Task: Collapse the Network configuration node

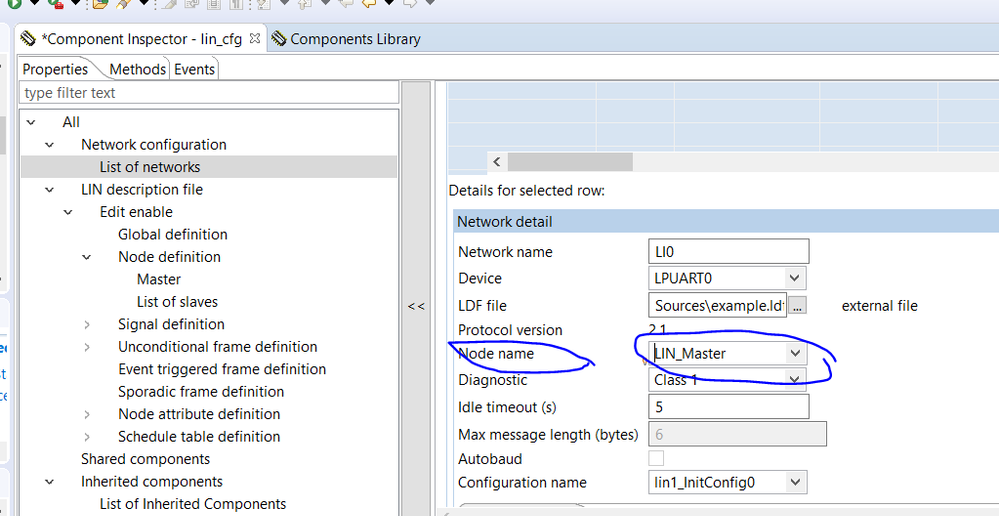Action: pyautogui.click(x=49, y=145)
